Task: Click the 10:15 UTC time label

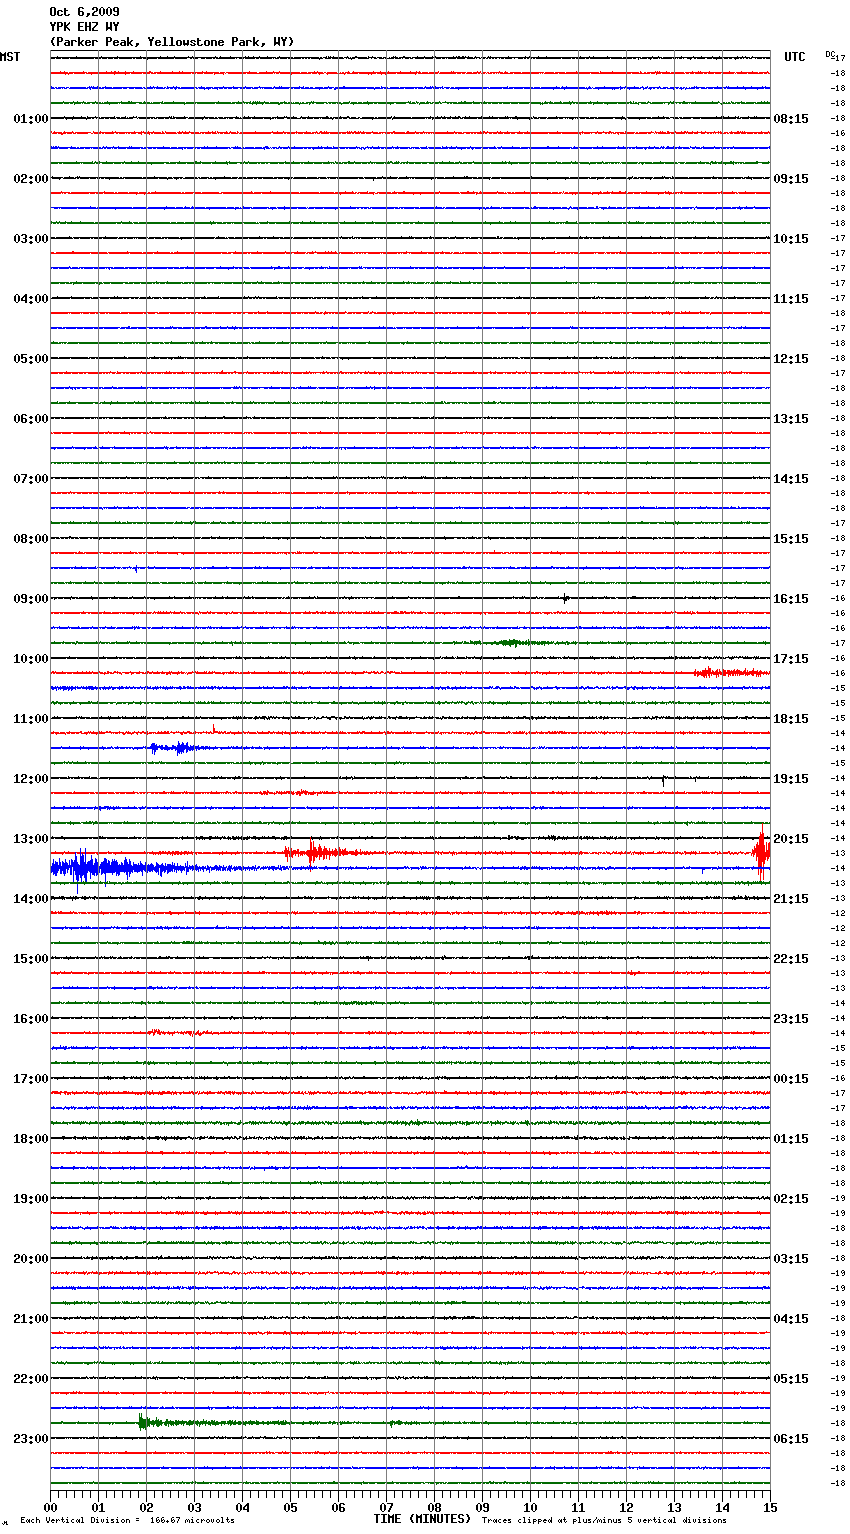Action: pyautogui.click(x=791, y=239)
